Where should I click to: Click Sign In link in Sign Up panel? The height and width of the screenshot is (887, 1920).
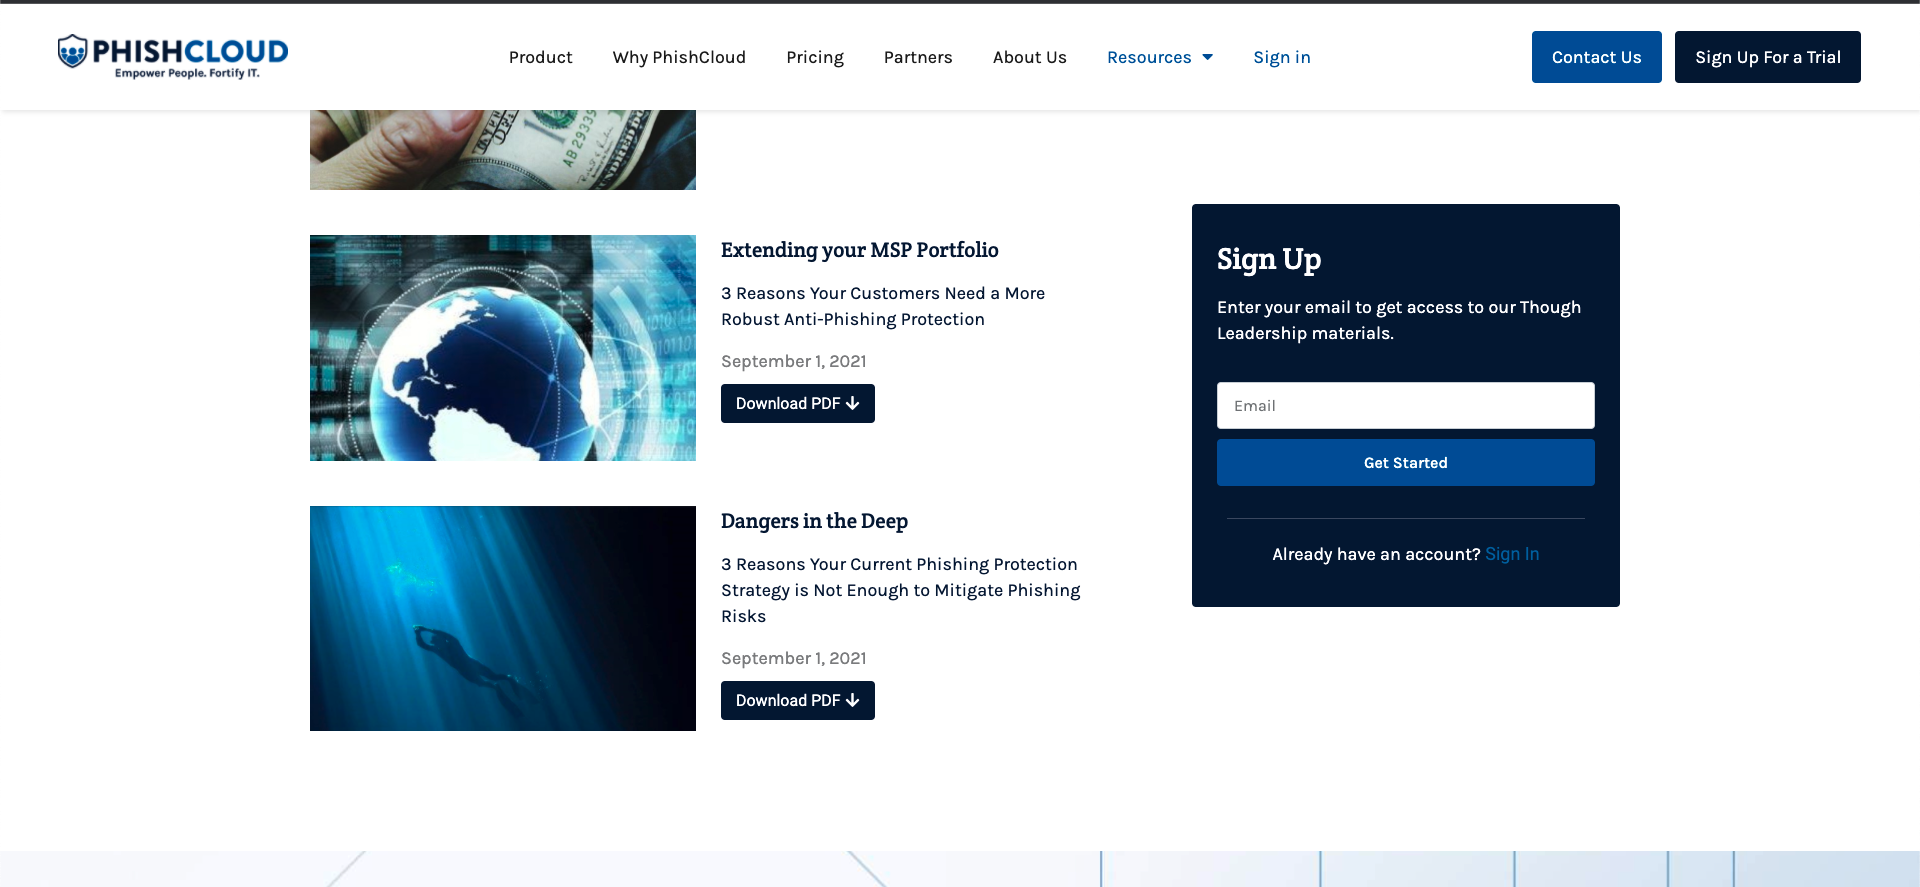(1511, 554)
